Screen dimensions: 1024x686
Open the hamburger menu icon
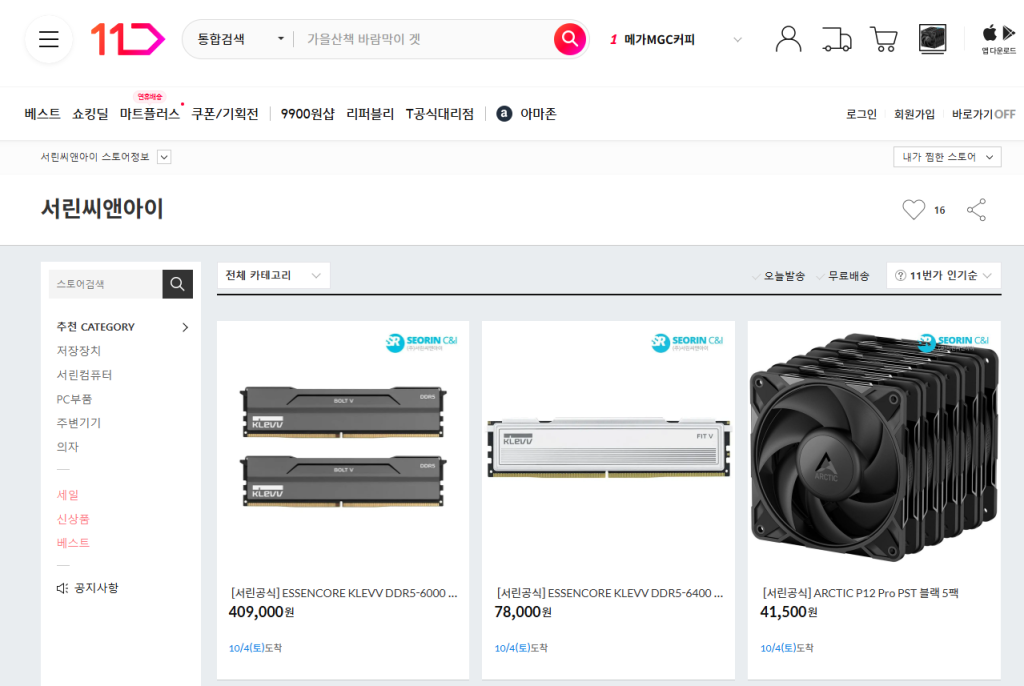(49, 40)
